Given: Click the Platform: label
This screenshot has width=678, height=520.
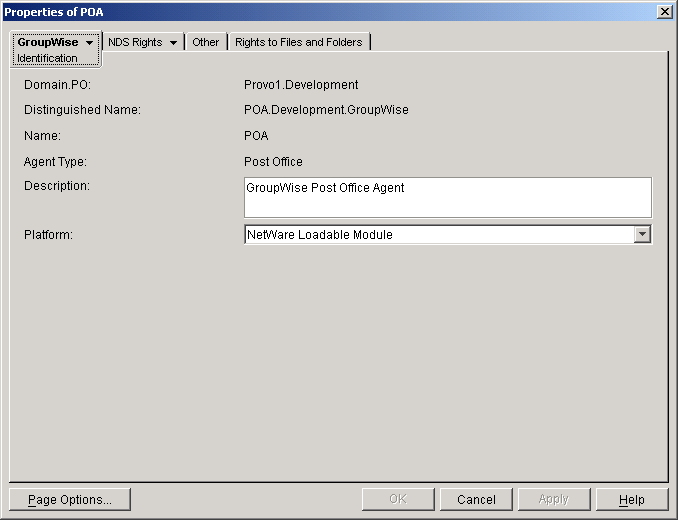Looking at the screenshot, I should click(48, 235).
